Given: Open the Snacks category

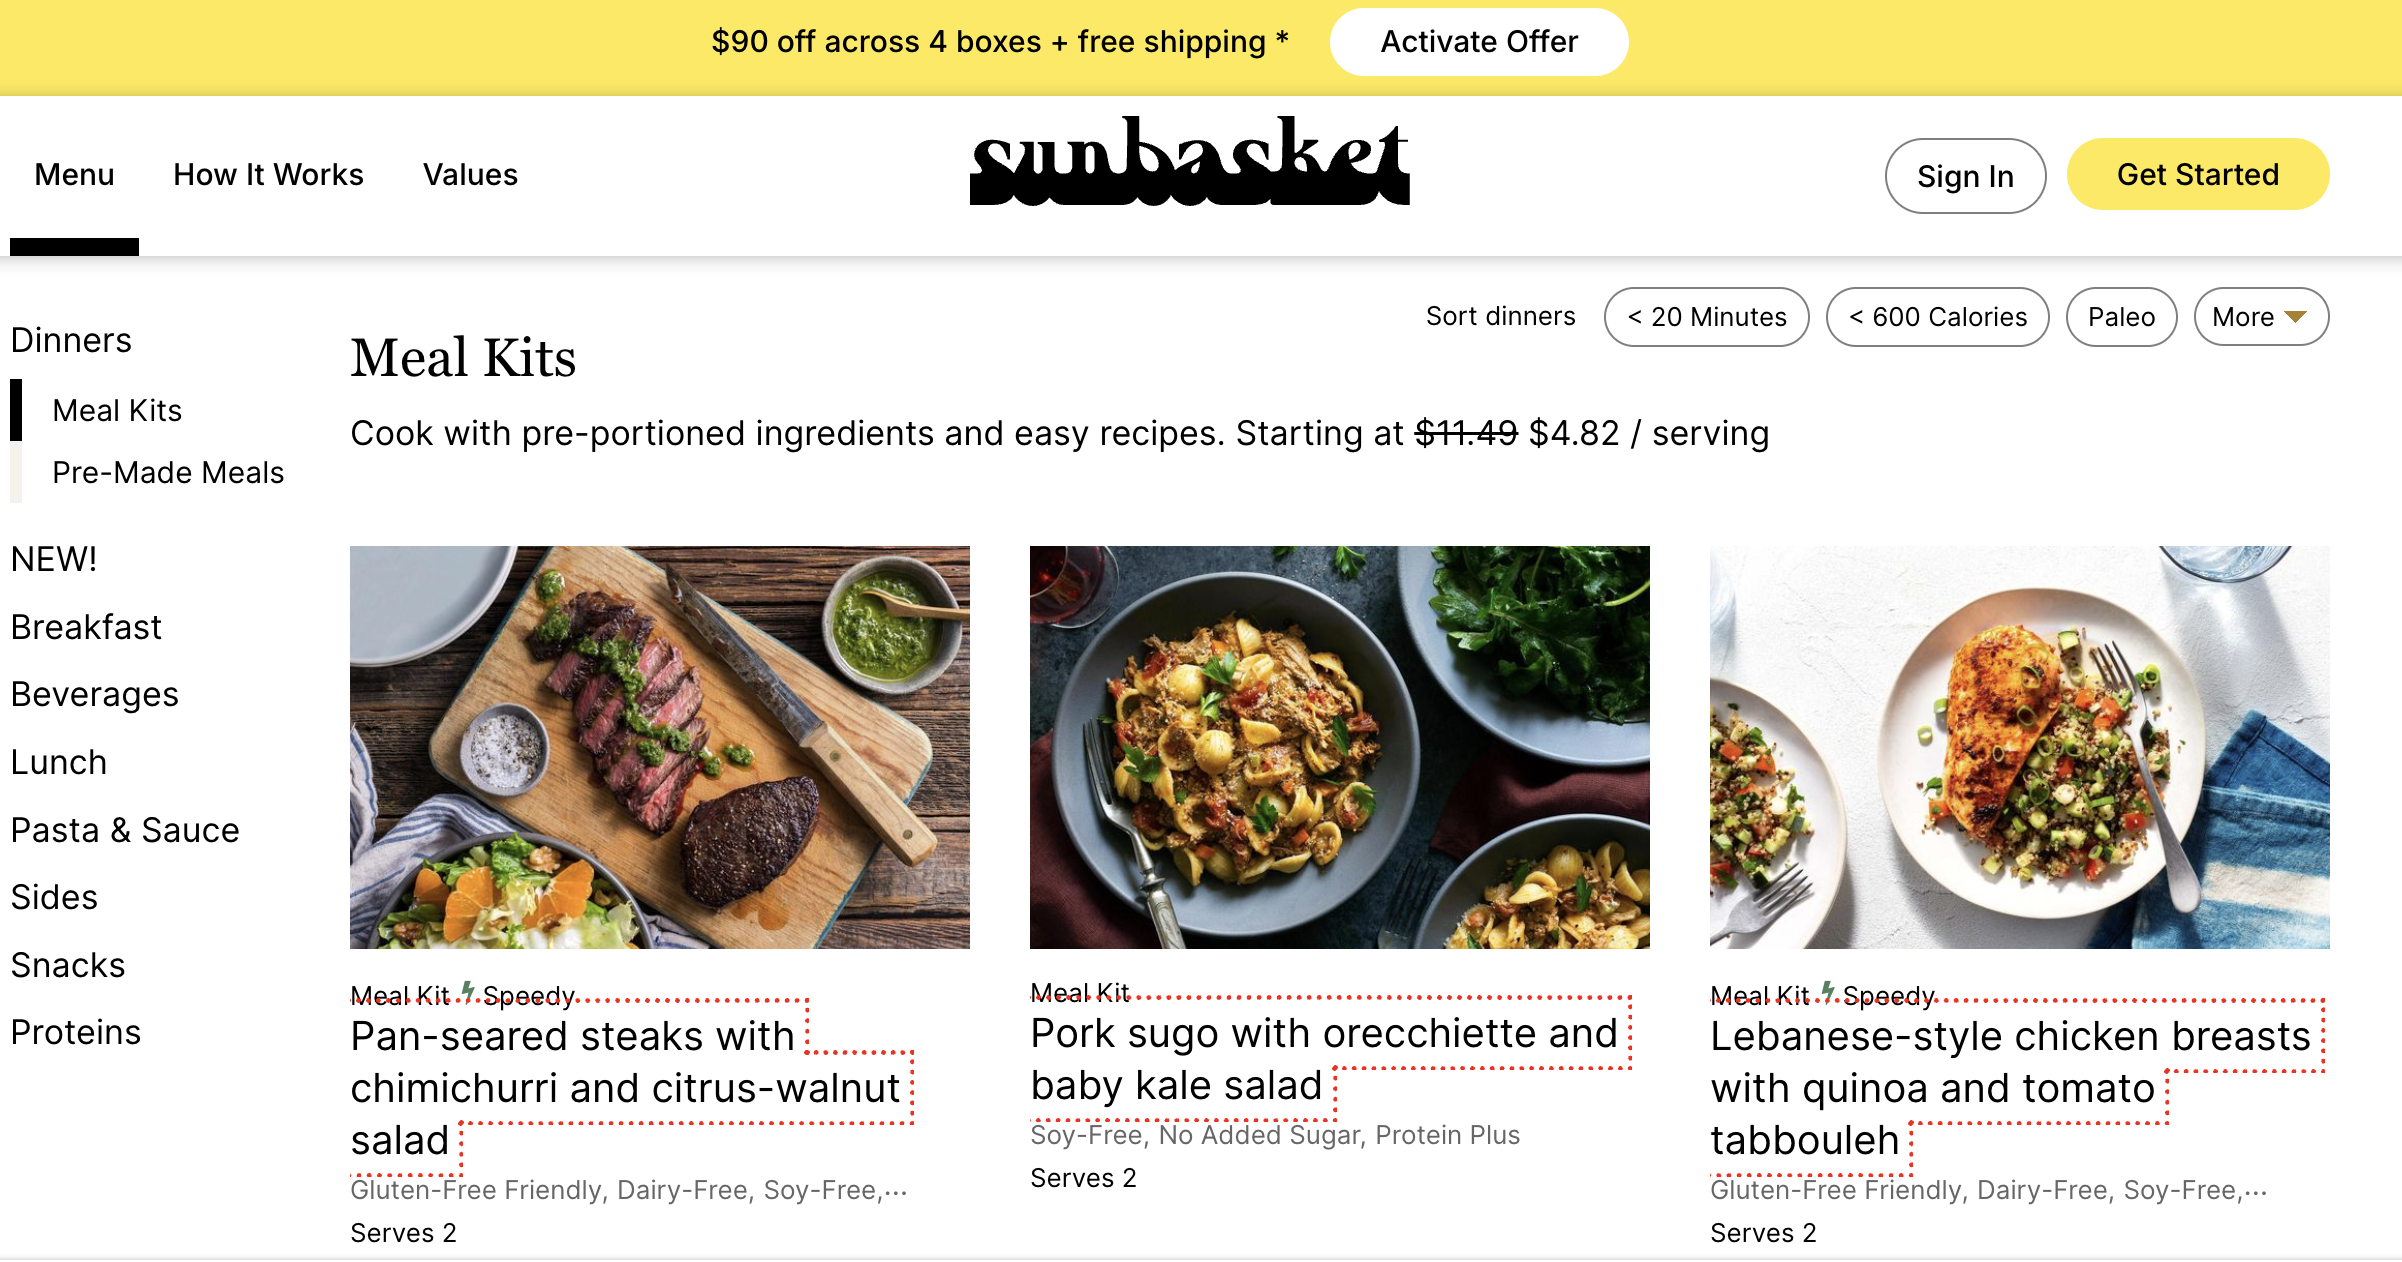Looking at the screenshot, I should (x=68, y=965).
